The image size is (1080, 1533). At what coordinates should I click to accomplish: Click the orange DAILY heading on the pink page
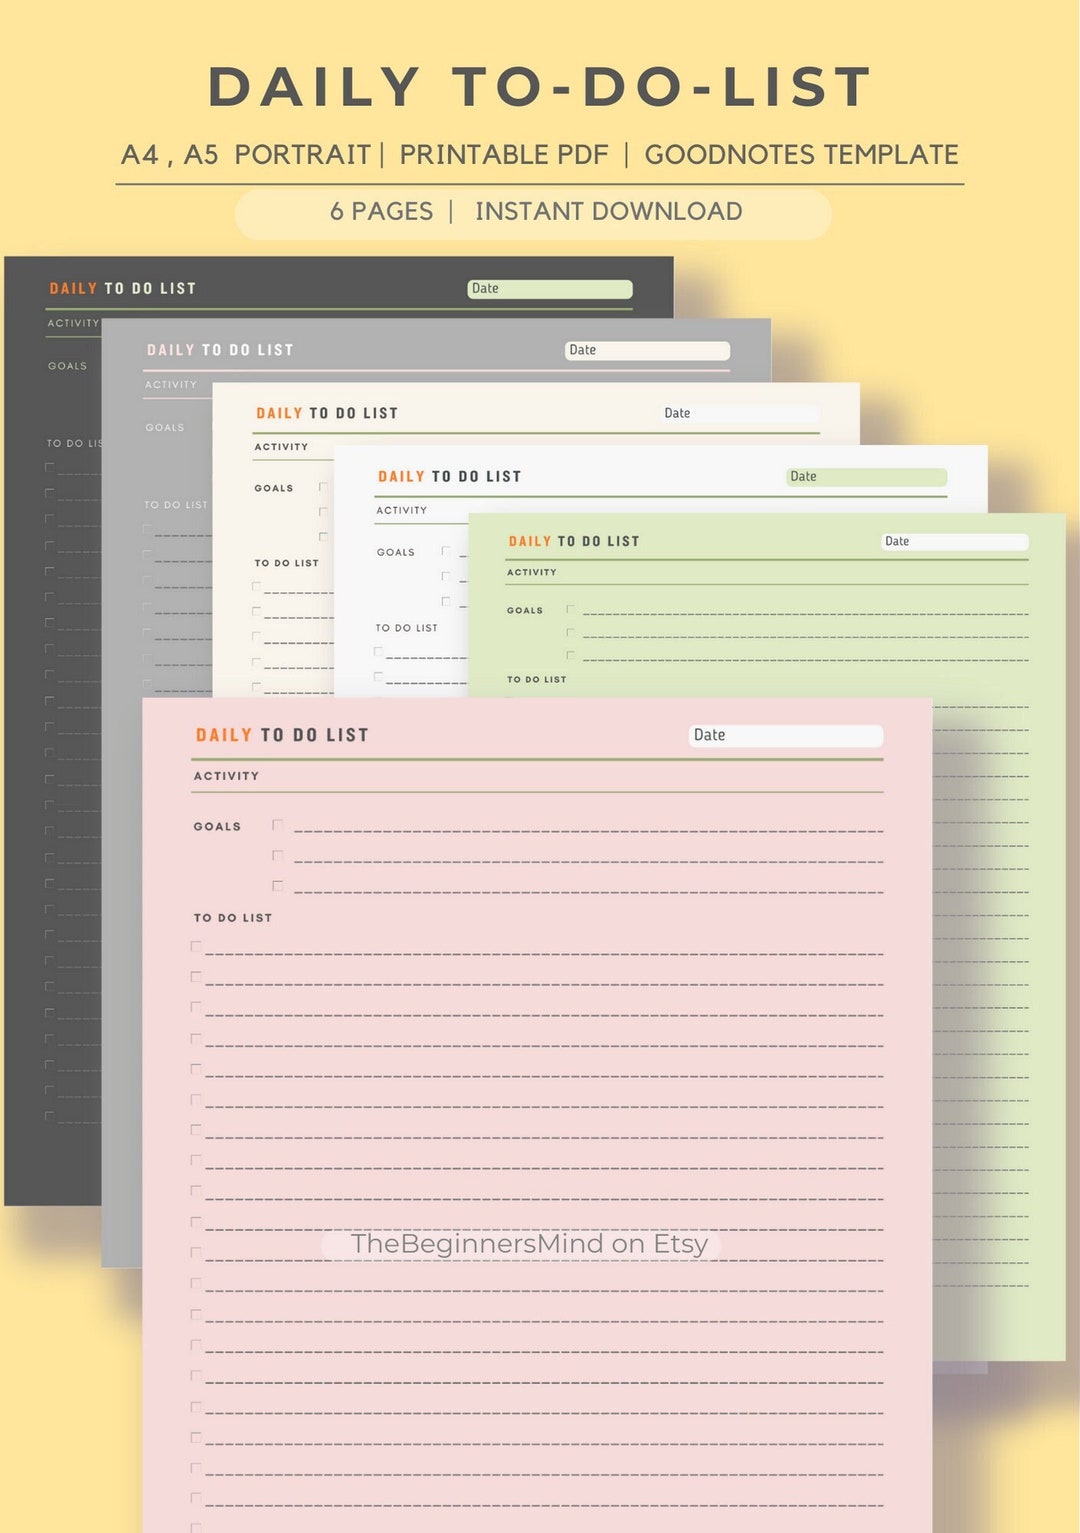[x=222, y=734]
